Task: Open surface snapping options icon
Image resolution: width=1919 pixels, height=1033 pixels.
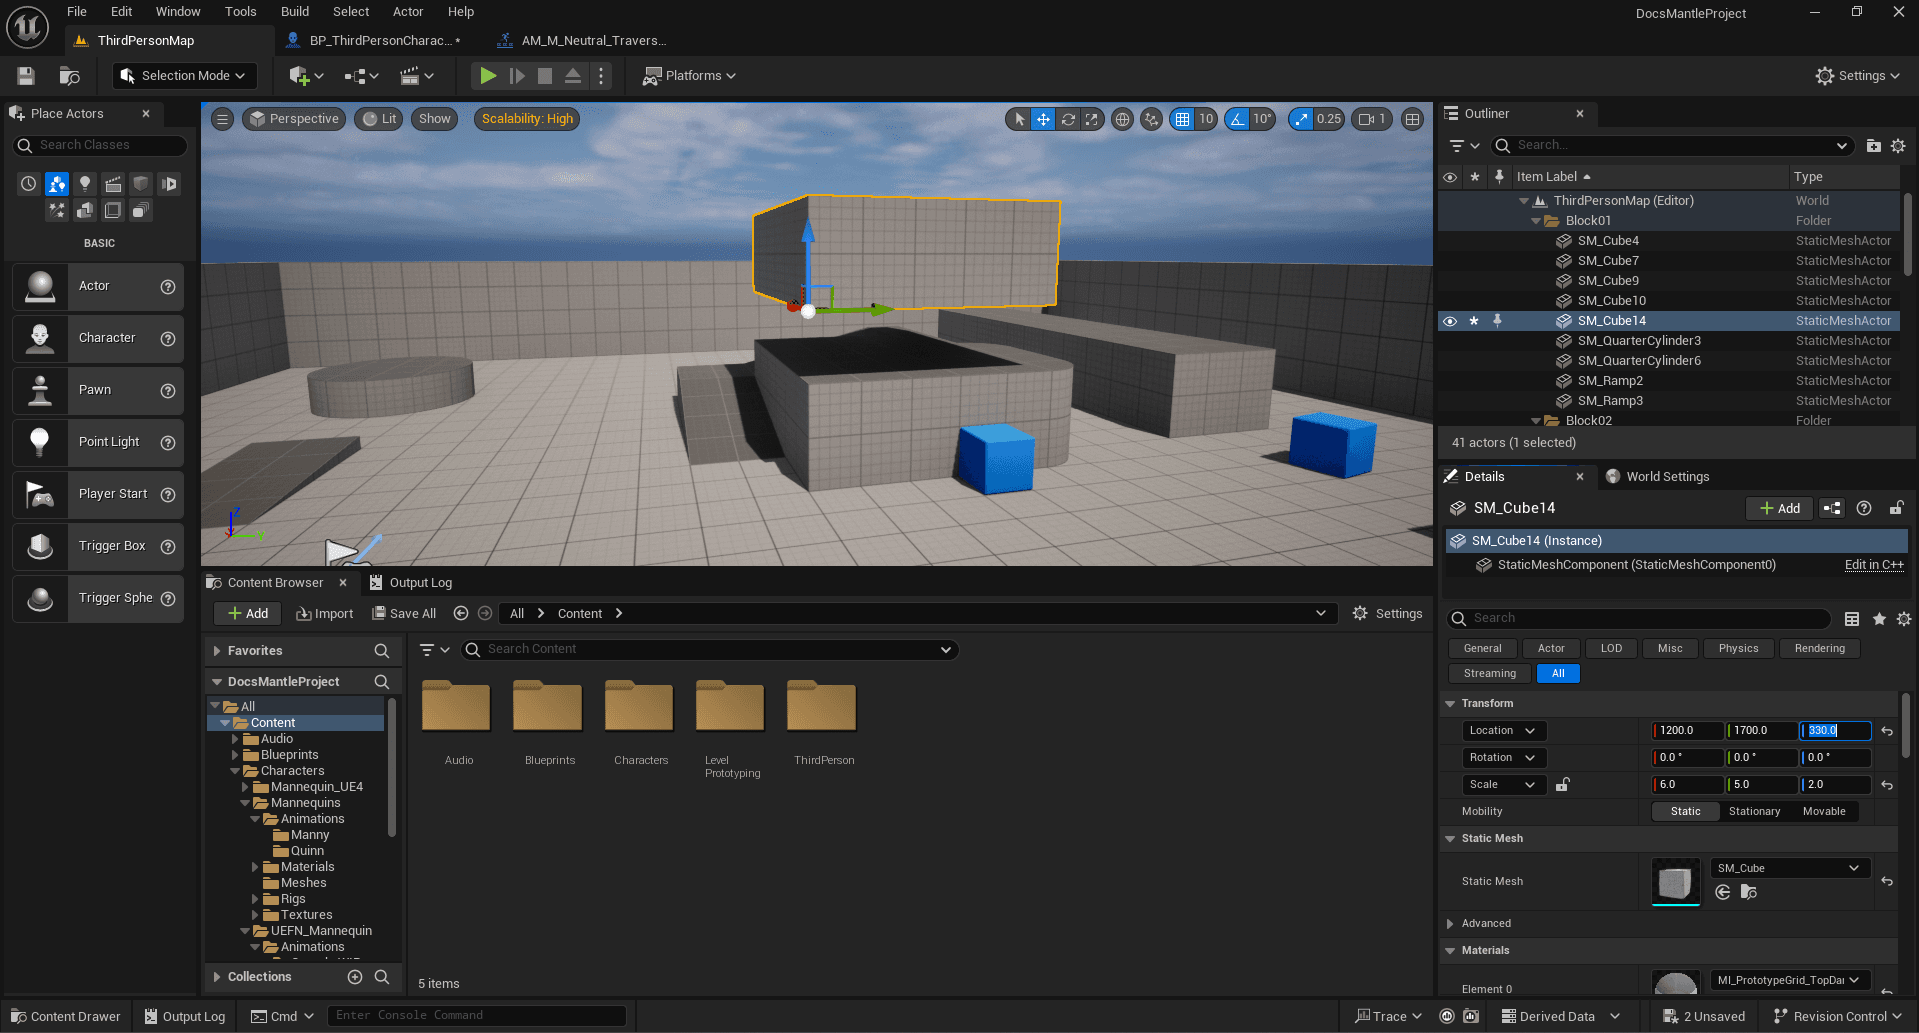Action: (1152, 119)
